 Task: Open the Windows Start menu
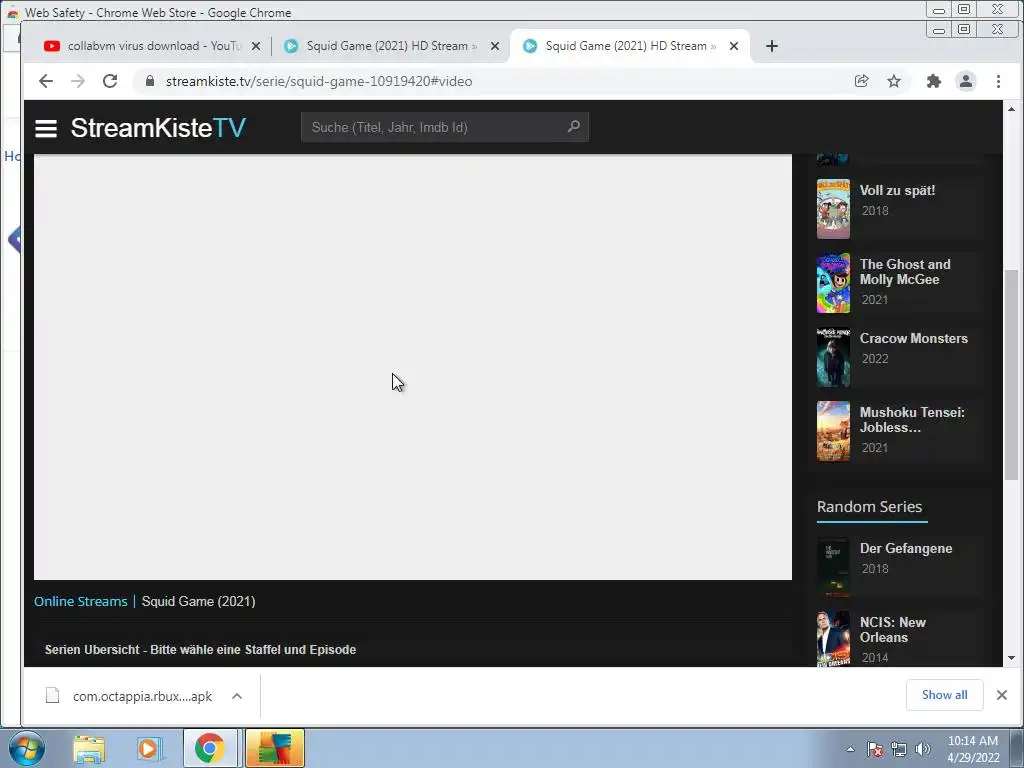26,748
